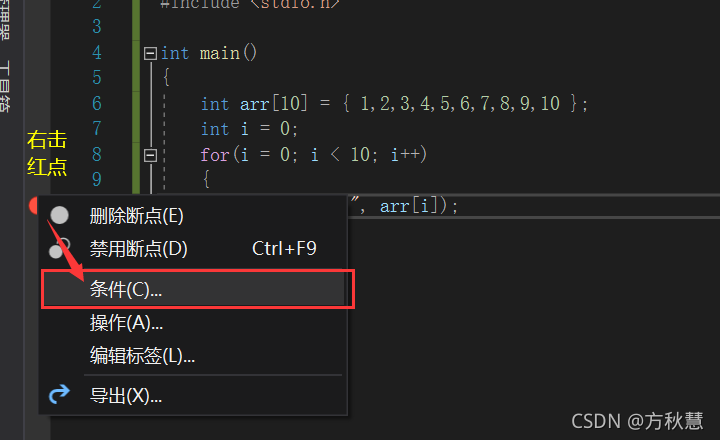720x440 pixels.
Task: Choose the Export (导出) menu item
Action: point(193,395)
